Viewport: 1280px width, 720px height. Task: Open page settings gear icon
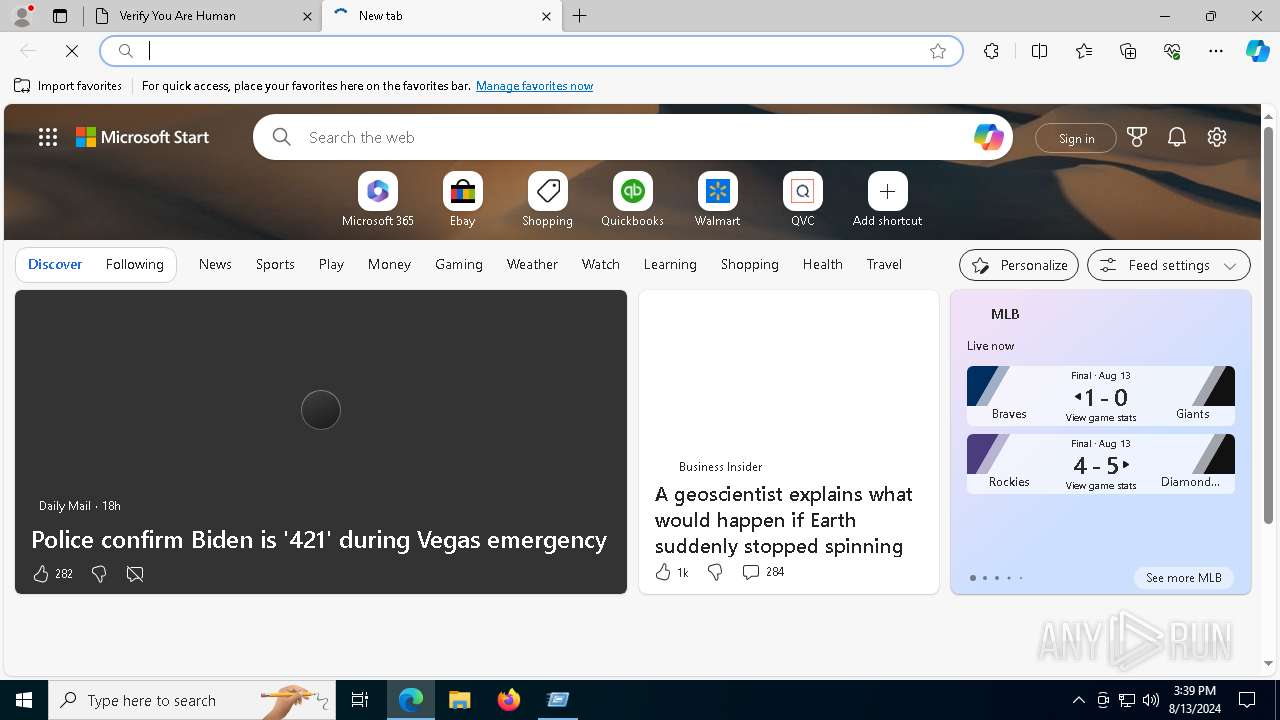tap(1217, 137)
